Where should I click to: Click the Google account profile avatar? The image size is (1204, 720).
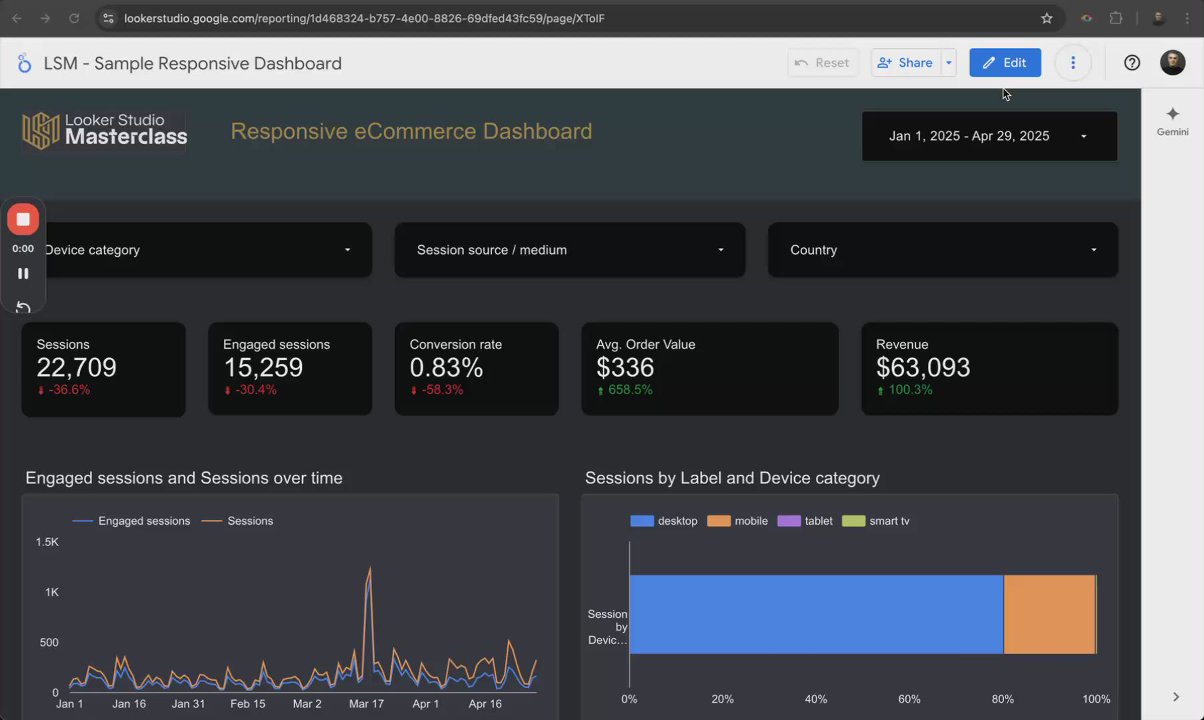tap(1172, 63)
